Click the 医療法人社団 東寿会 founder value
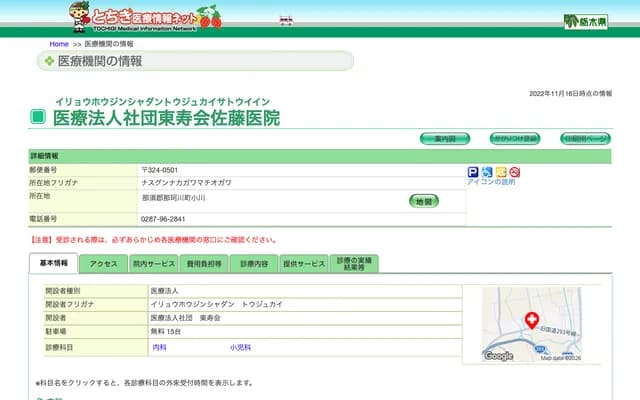 point(185,318)
